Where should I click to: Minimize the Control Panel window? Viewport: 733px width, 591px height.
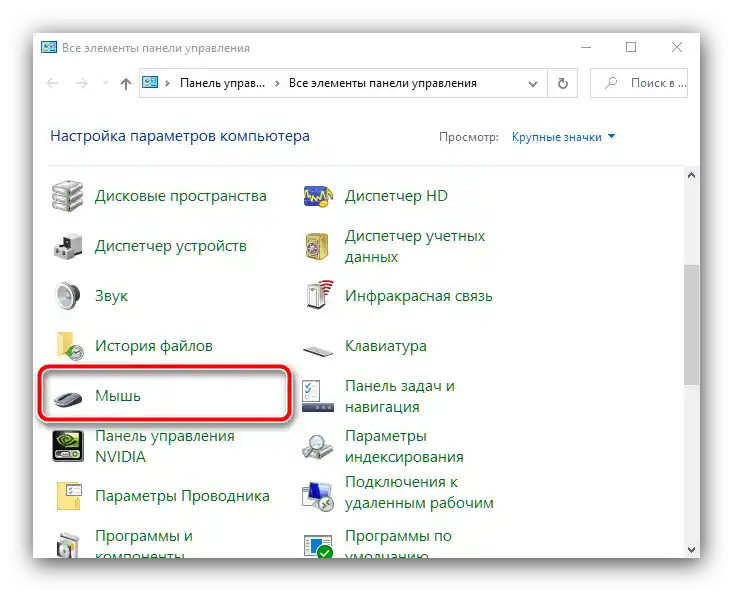pyautogui.click(x=586, y=47)
